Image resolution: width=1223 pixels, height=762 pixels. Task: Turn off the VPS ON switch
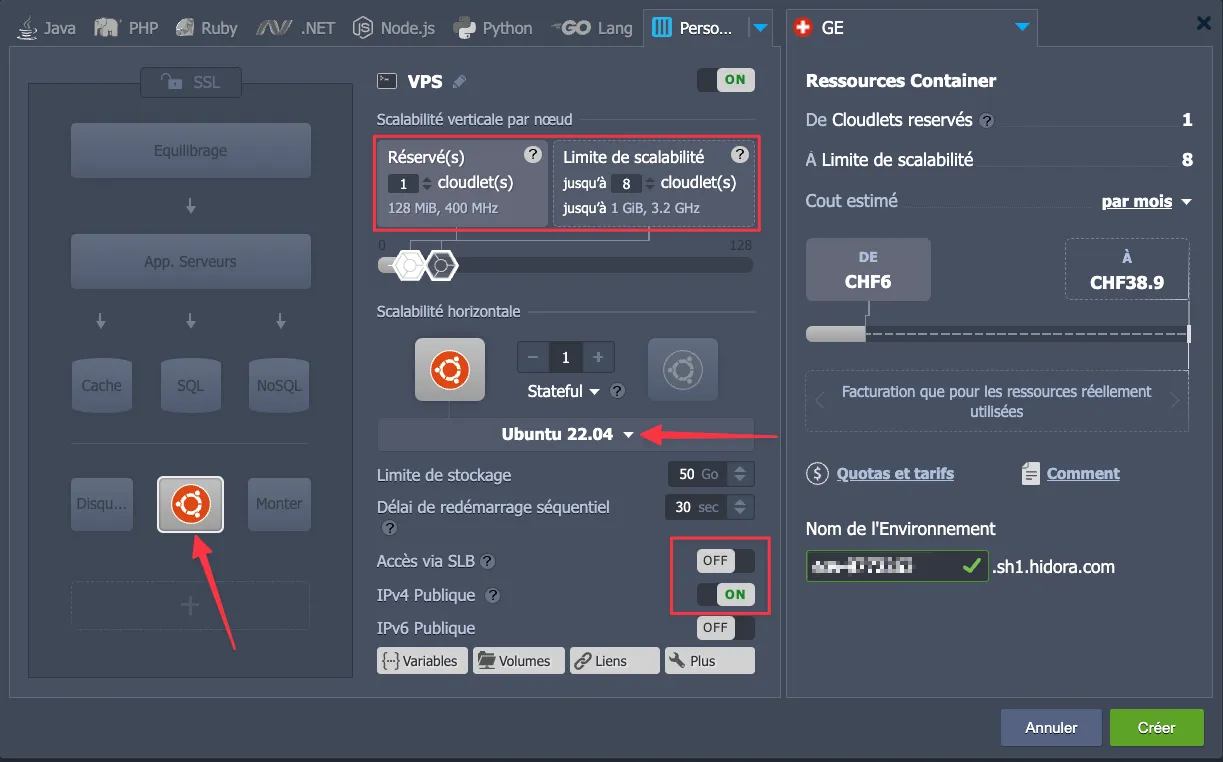(725, 80)
